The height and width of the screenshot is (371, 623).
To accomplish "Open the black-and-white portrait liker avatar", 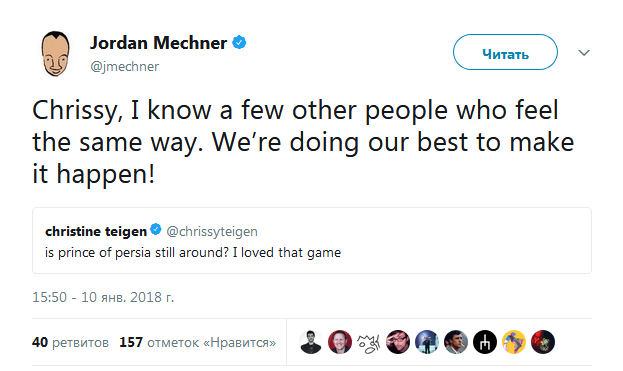I will [x=311, y=342].
